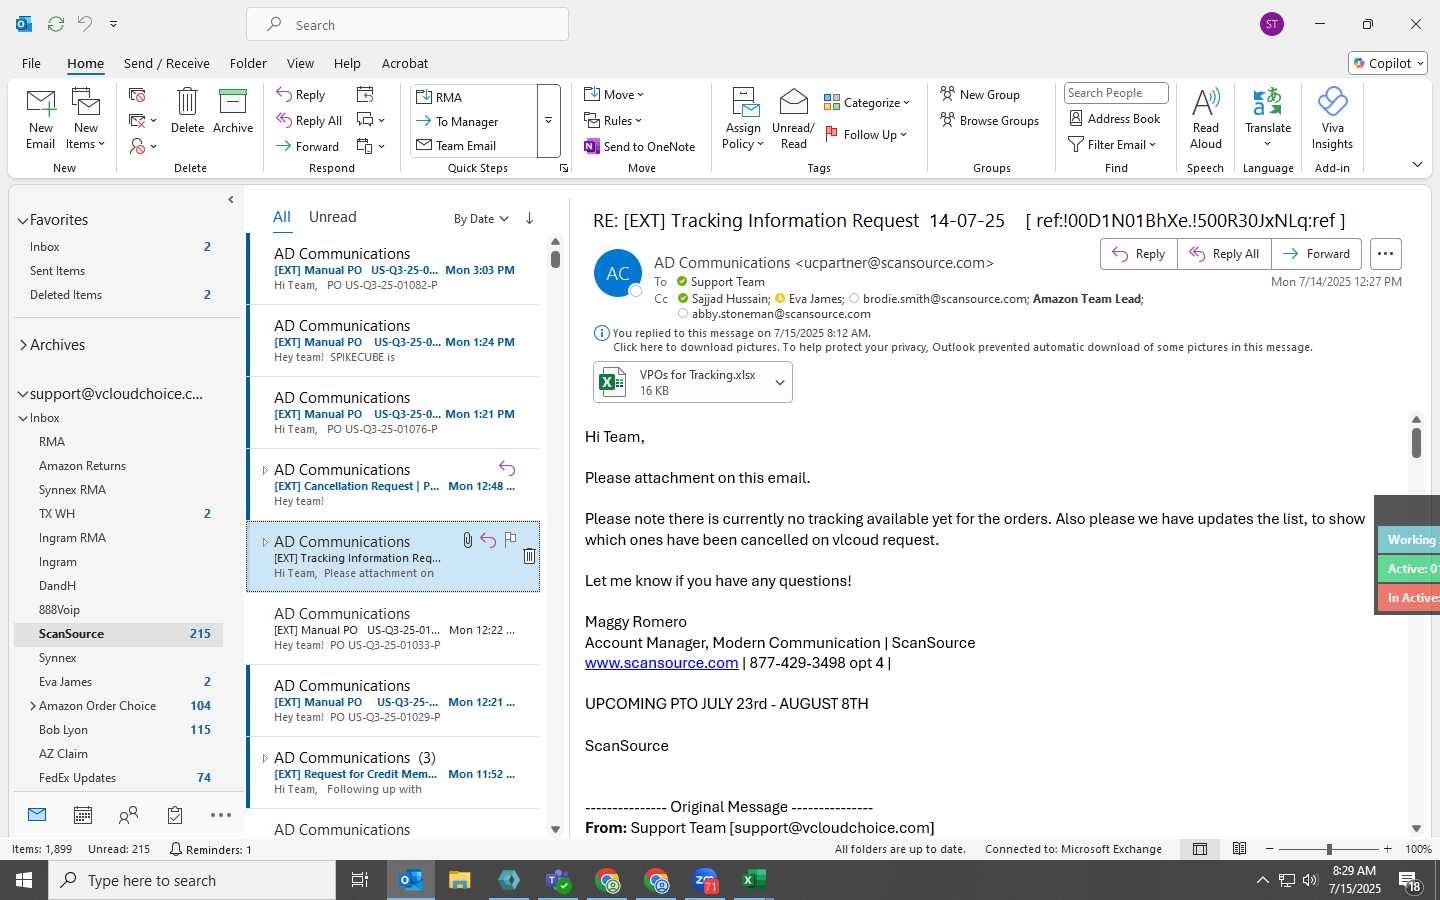Open Windows Start menu
The width and height of the screenshot is (1440, 900).
point(24,880)
